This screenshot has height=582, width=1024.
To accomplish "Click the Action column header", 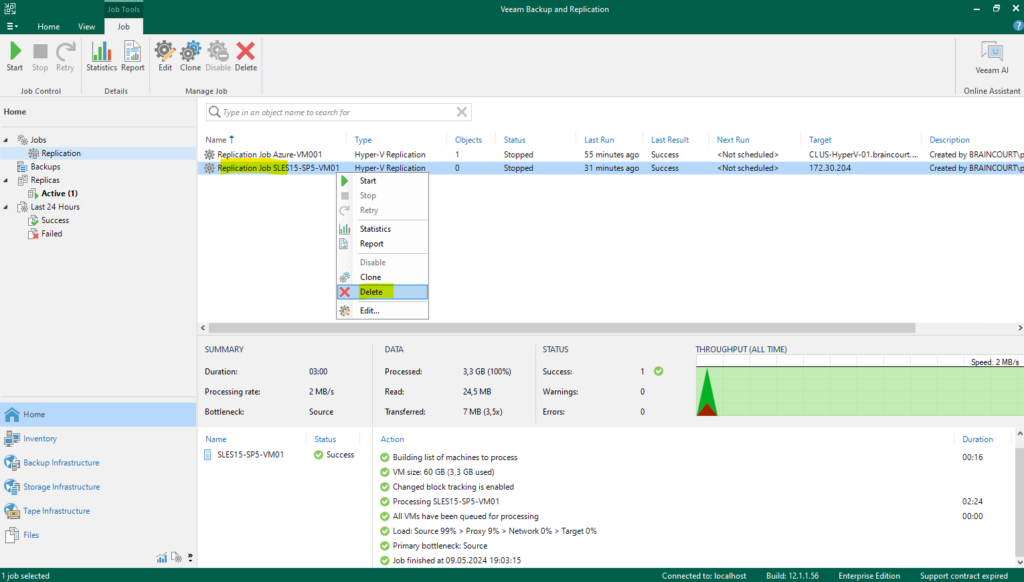I will pyautogui.click(x=392, y=440).
